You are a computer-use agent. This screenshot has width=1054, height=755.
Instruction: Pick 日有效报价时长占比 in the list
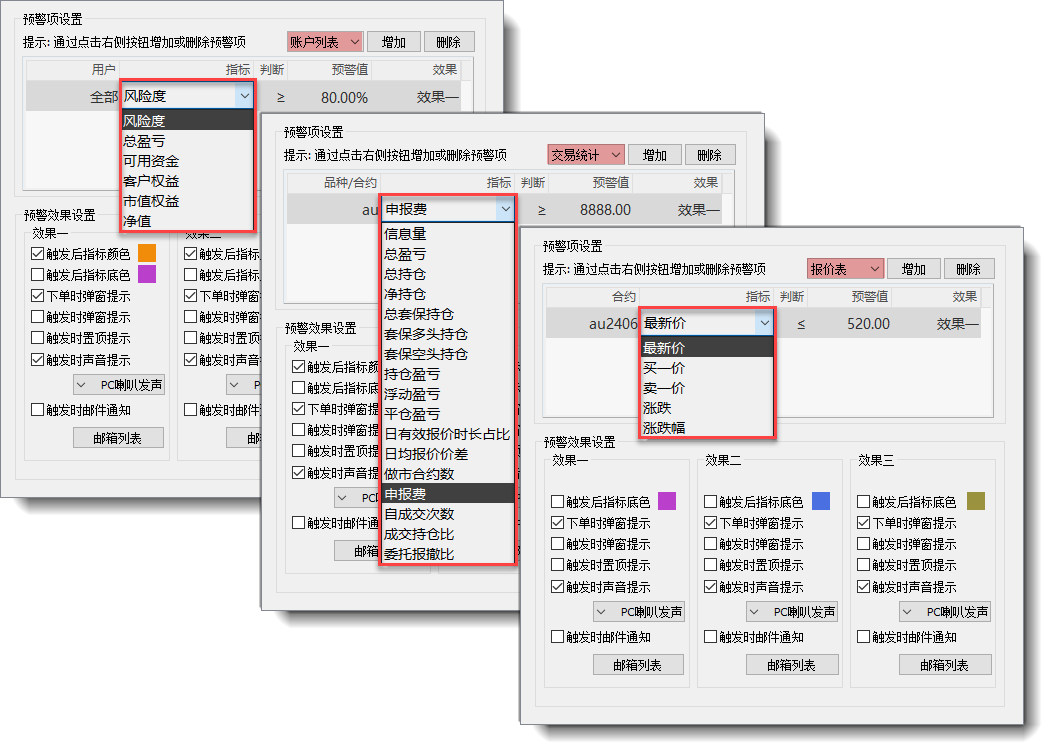448,434
